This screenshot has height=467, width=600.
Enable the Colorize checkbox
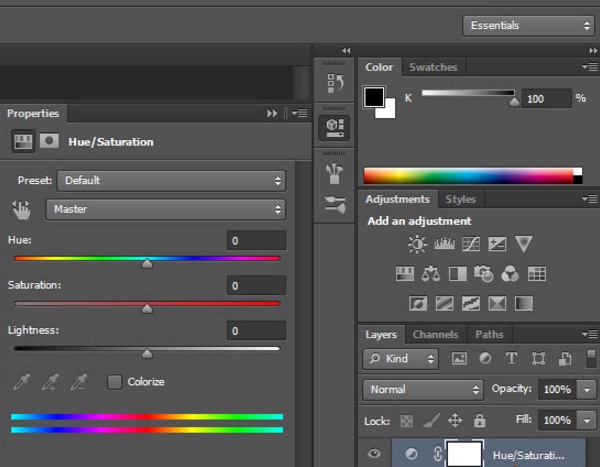[x=114, y=382]
